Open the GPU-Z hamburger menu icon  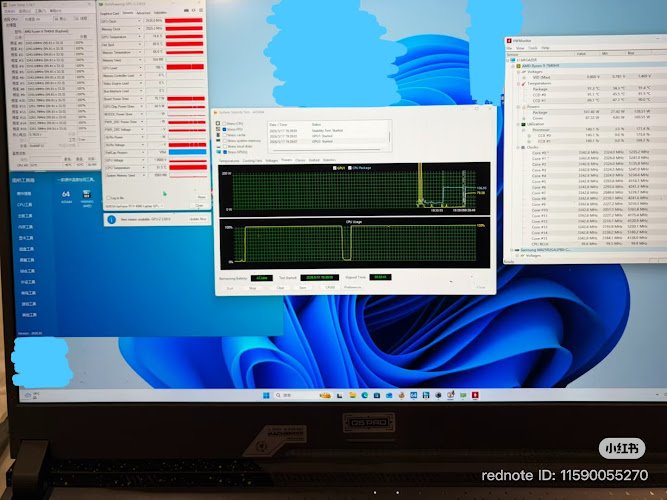pos(201,10)
